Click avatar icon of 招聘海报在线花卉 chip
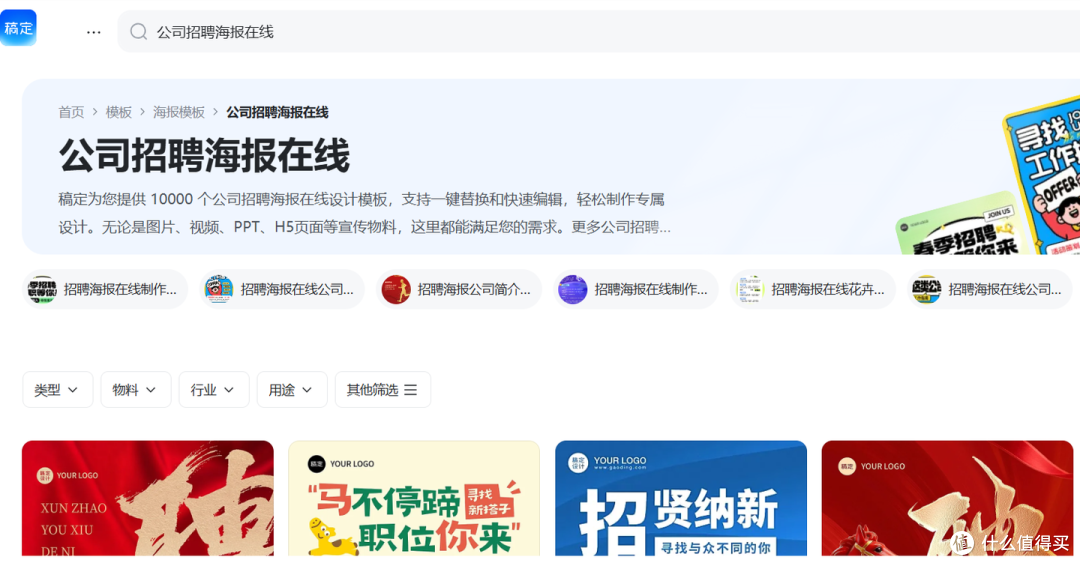 750,289
